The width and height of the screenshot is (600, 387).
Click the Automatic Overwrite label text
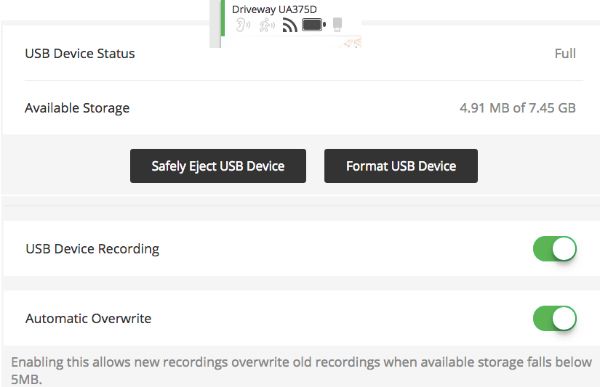click(88, 318)
